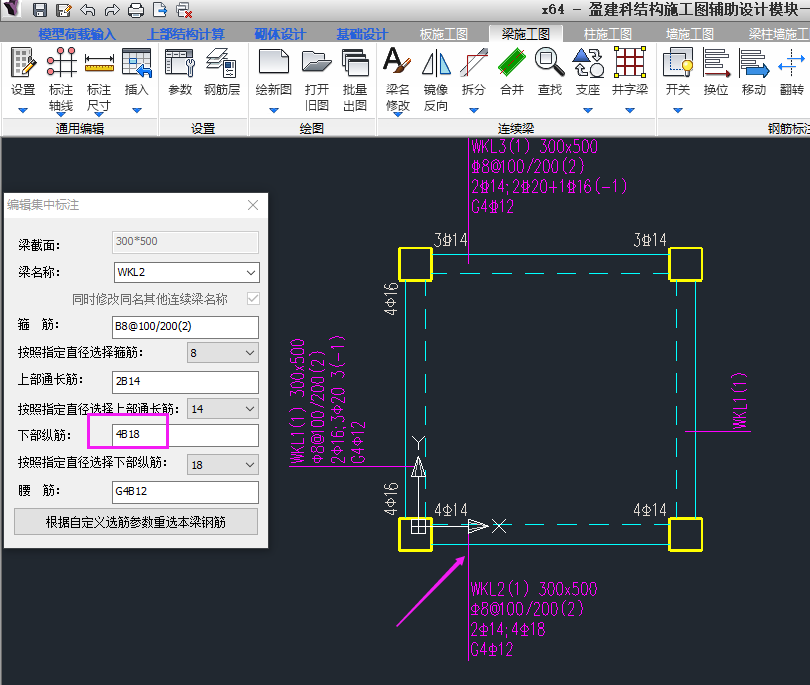
Task: Switch to the 砌体设计 tab
Action: point(281,34)
